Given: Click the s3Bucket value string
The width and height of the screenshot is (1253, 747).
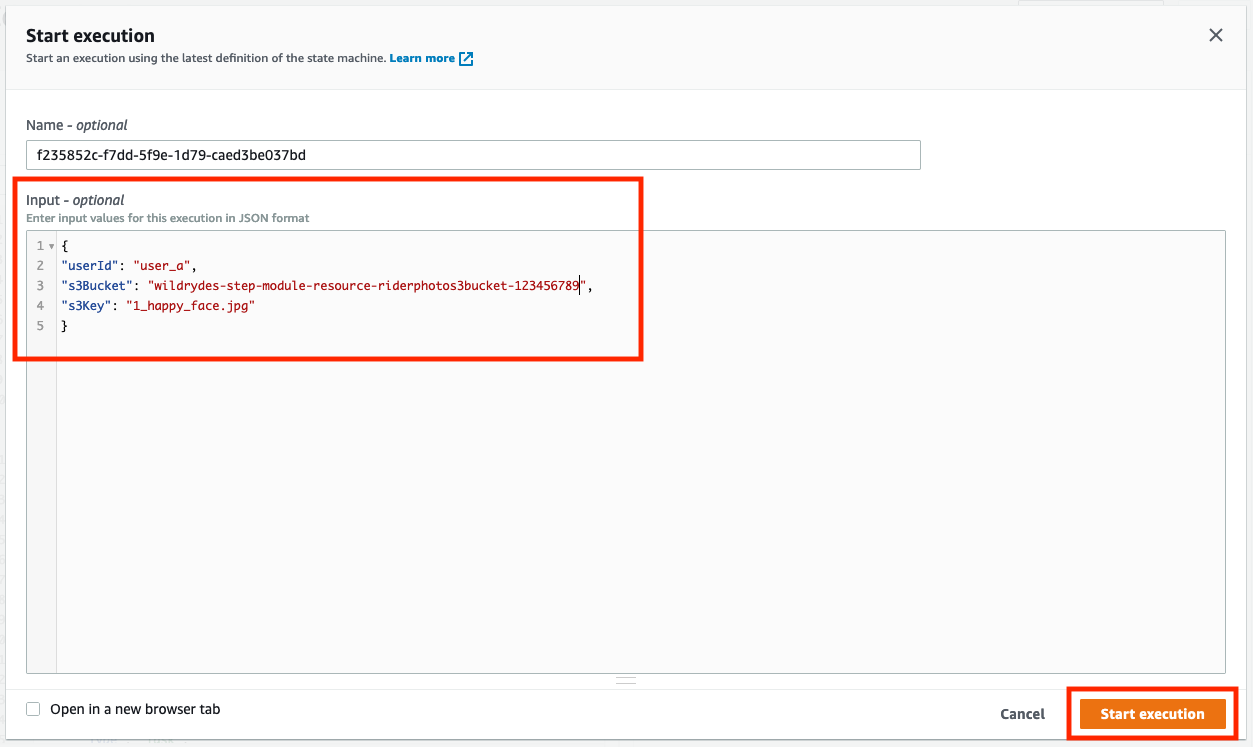Looking at the screenshot, I should pyautogui.click(x=367, y=286).
